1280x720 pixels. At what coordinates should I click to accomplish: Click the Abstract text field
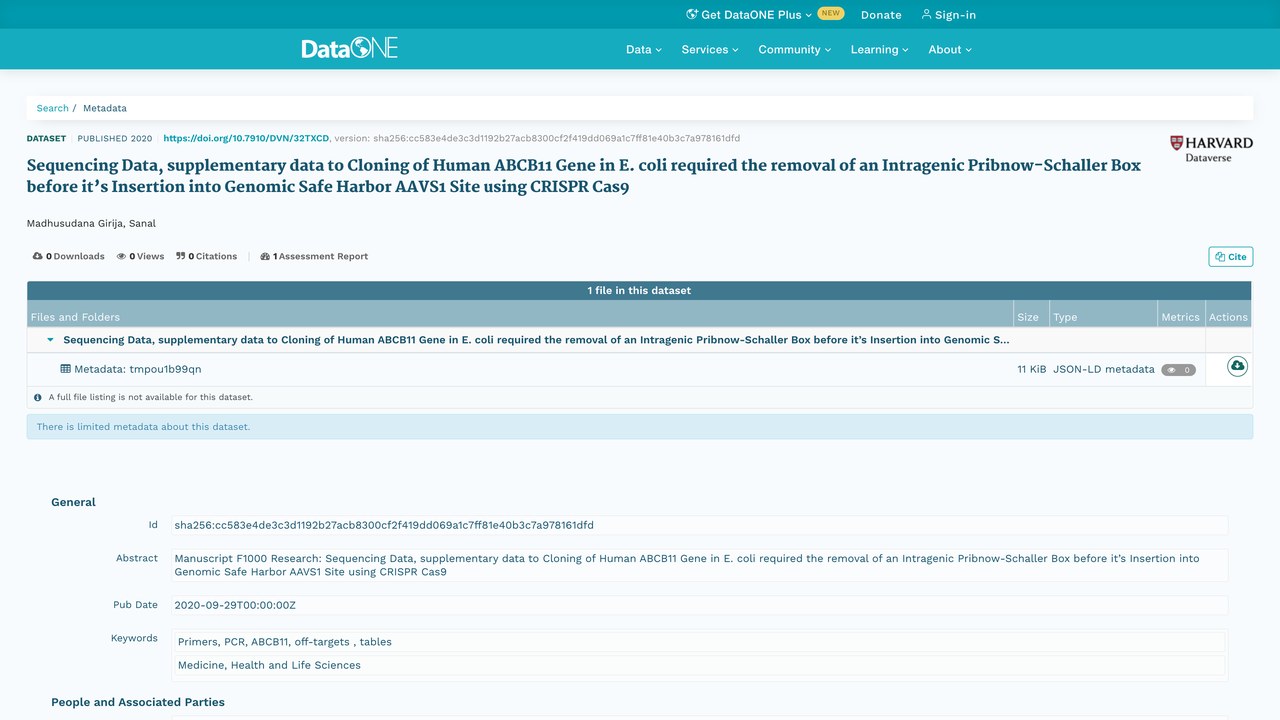point(699,565)
